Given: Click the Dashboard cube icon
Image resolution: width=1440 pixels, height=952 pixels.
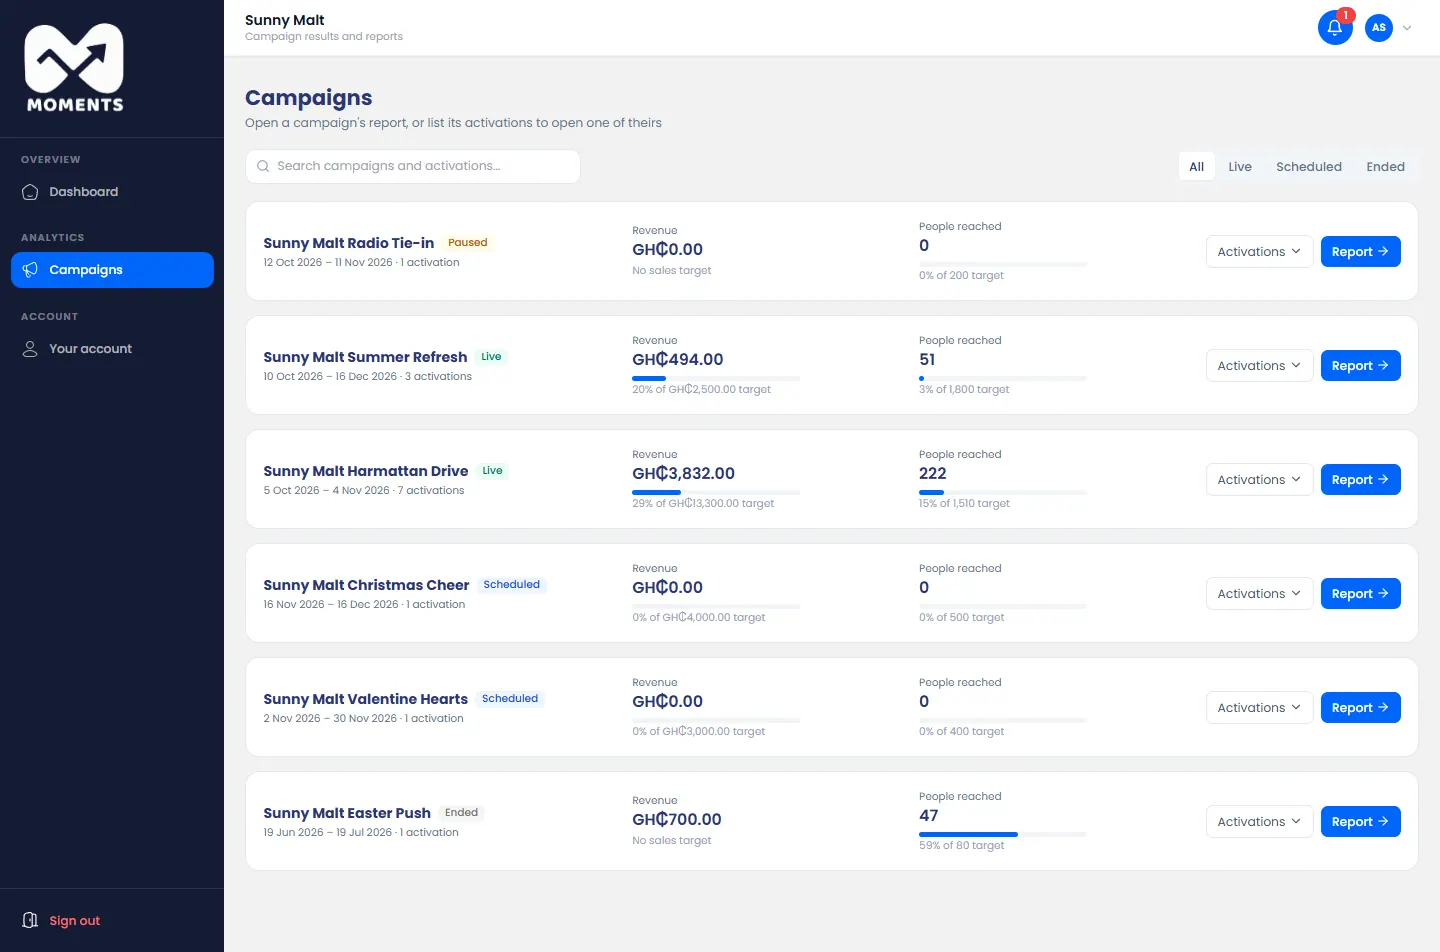Looking at the screenshot, I should click(30, 192).
